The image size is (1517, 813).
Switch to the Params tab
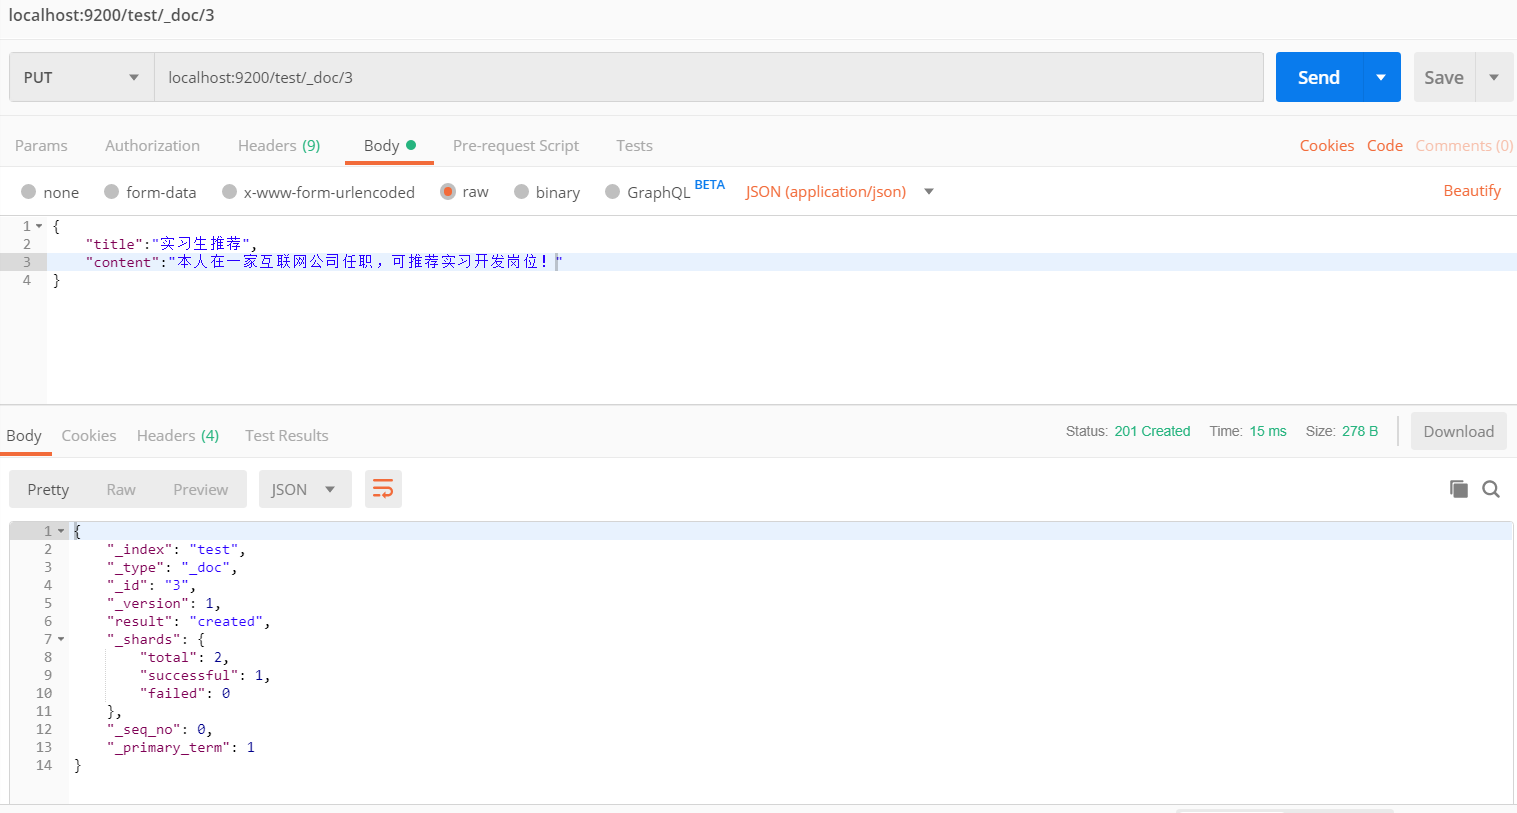(41, 145)
